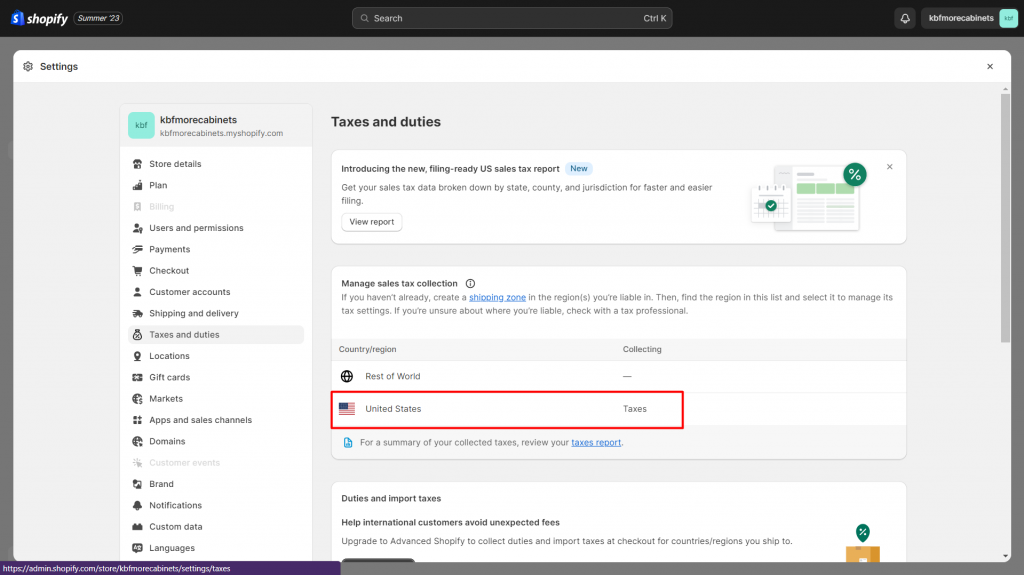Click the Languages icon
Image resolution: width=1024 pixels, height=575 pixels.
point(137,548)
